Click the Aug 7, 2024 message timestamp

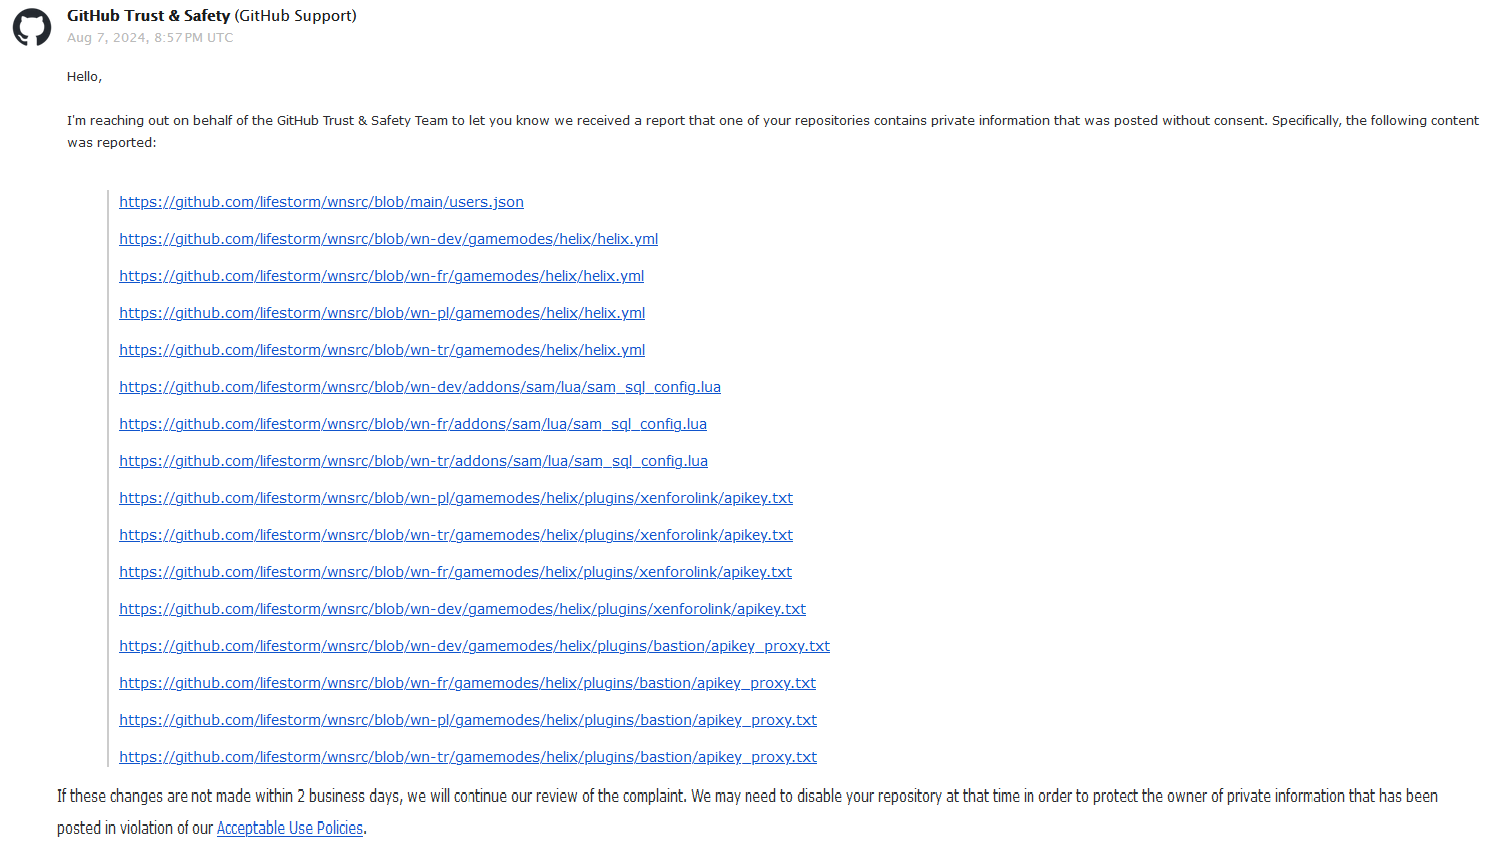pos(150,38)
